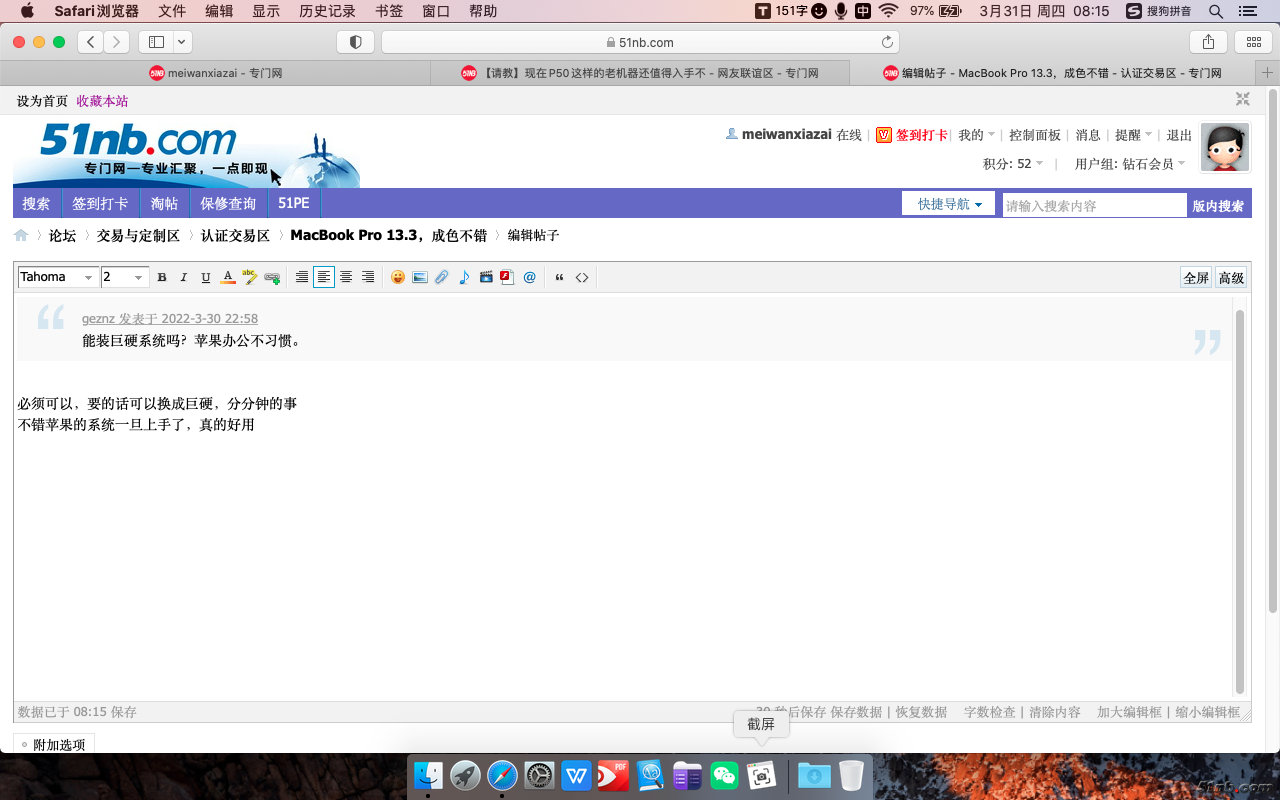The height and width of the screenshot is (800, 1280).
Task: Expand the font size dropdown showing 2
Action: [125, 277]
